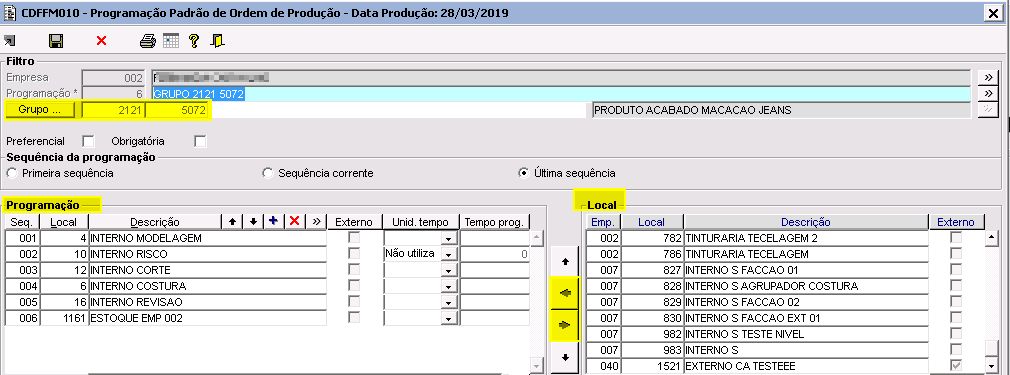The image size is (1010, 375).
Task: Click Local code 1161 cell
Action: tap(64, 318)
